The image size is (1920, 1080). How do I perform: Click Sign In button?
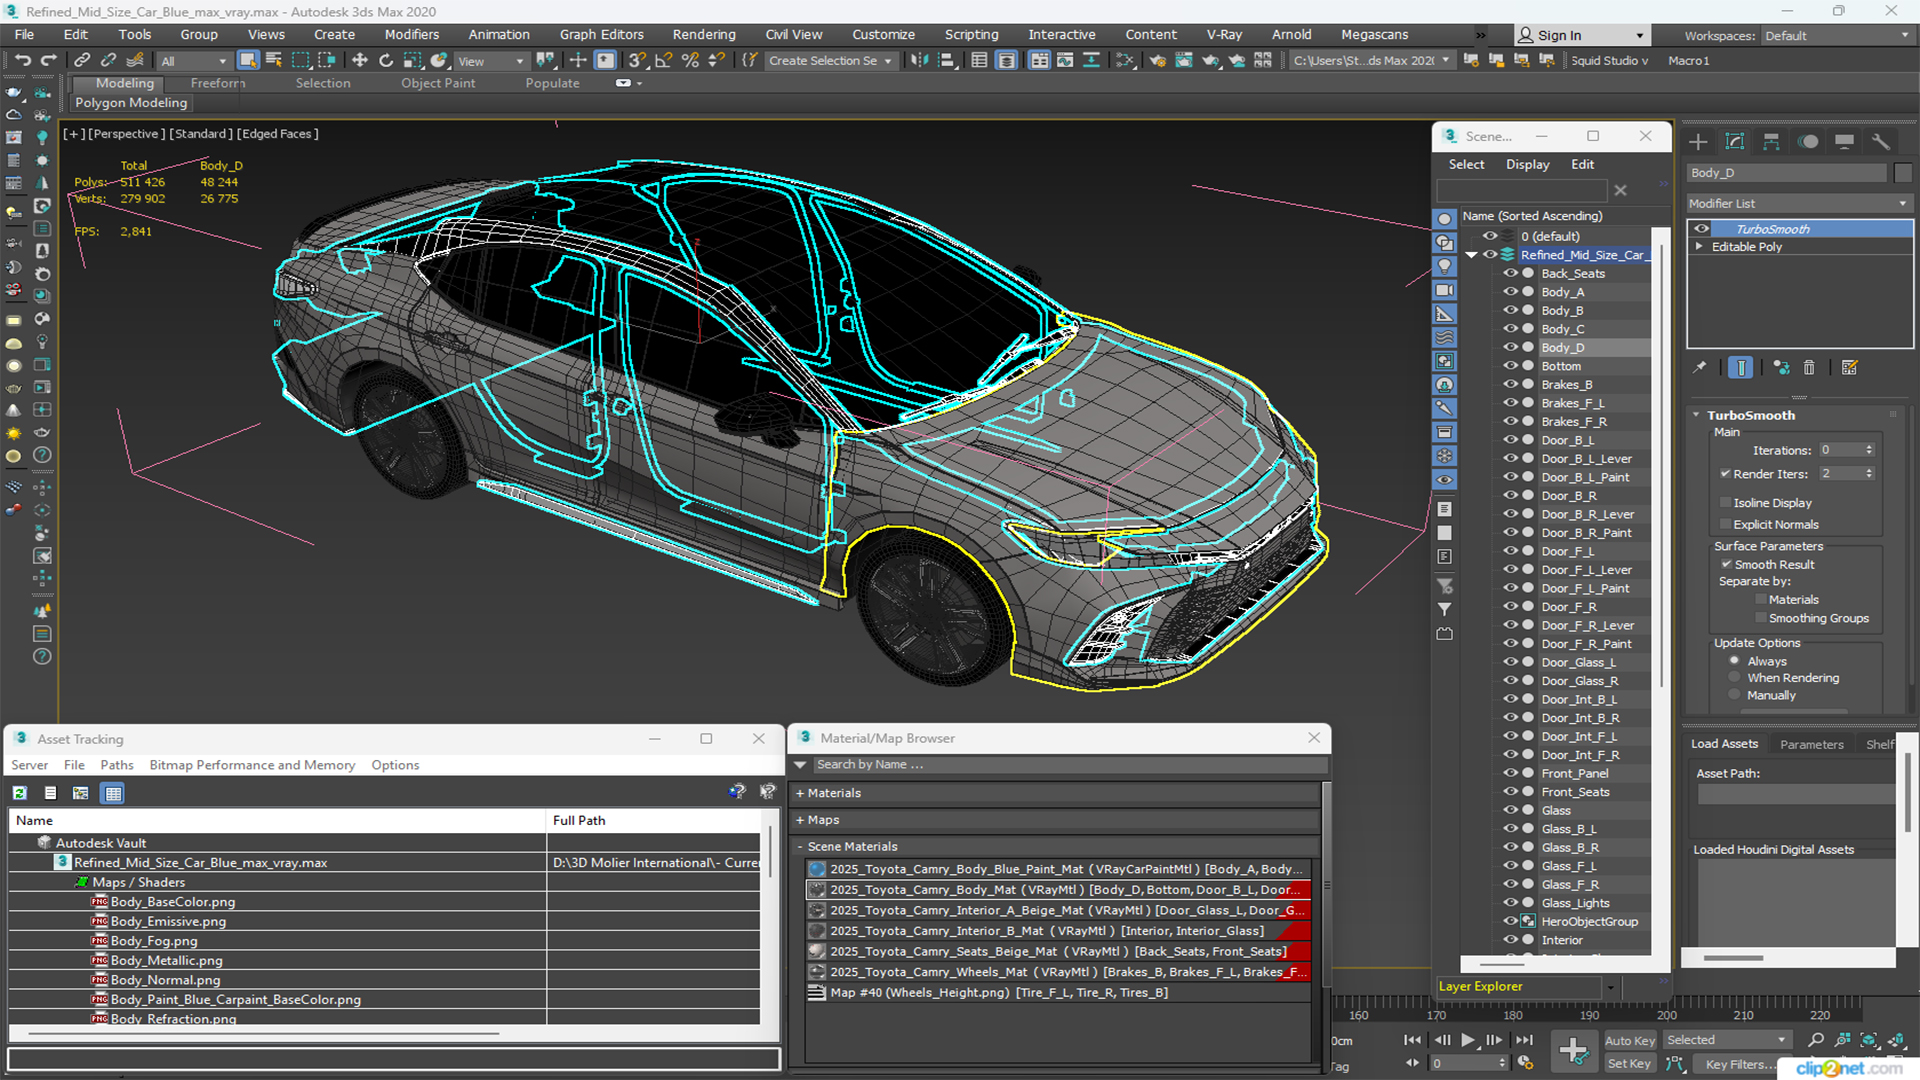point(1580,36)
